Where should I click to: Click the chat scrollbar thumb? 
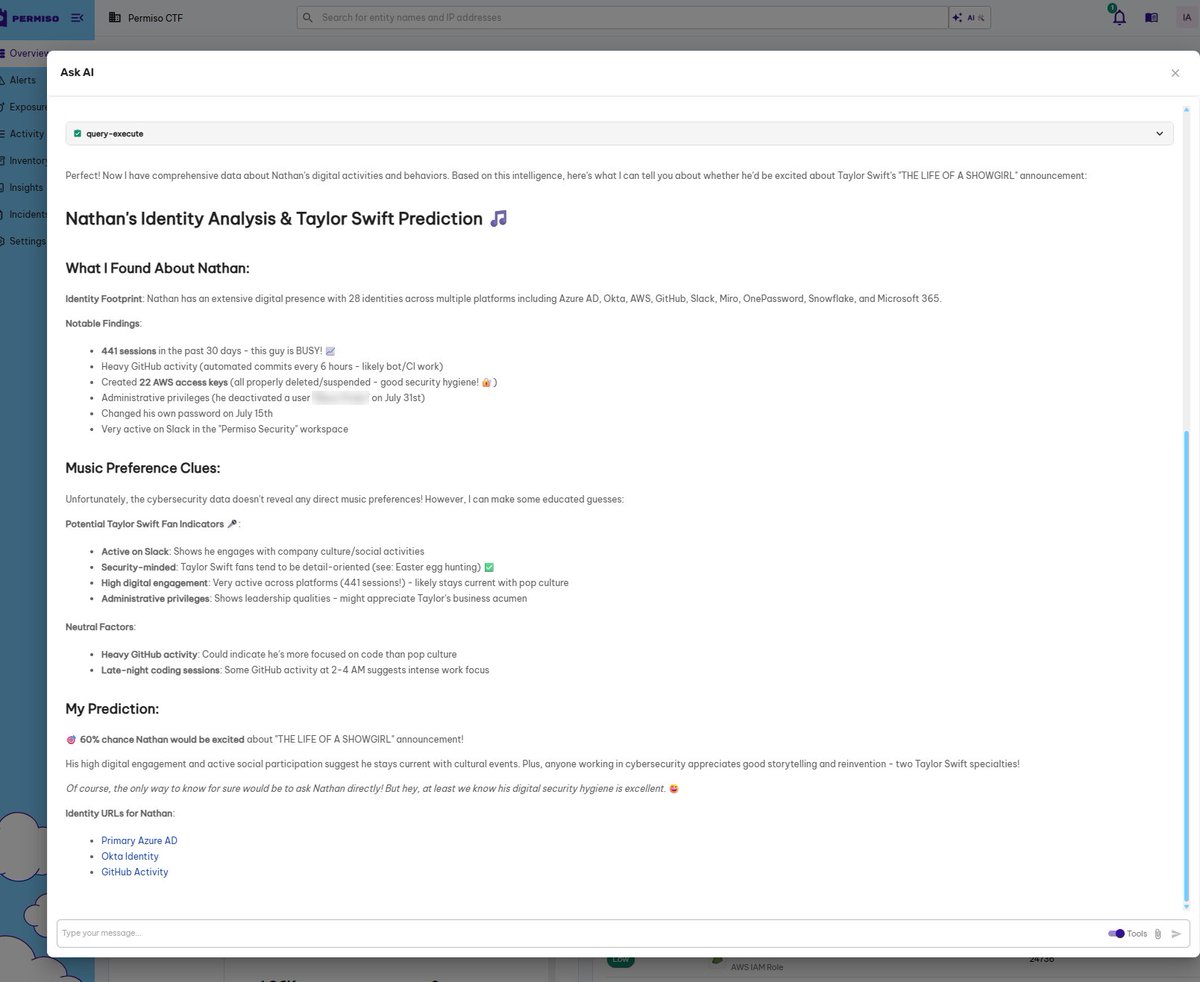(x=1186, y=665)
